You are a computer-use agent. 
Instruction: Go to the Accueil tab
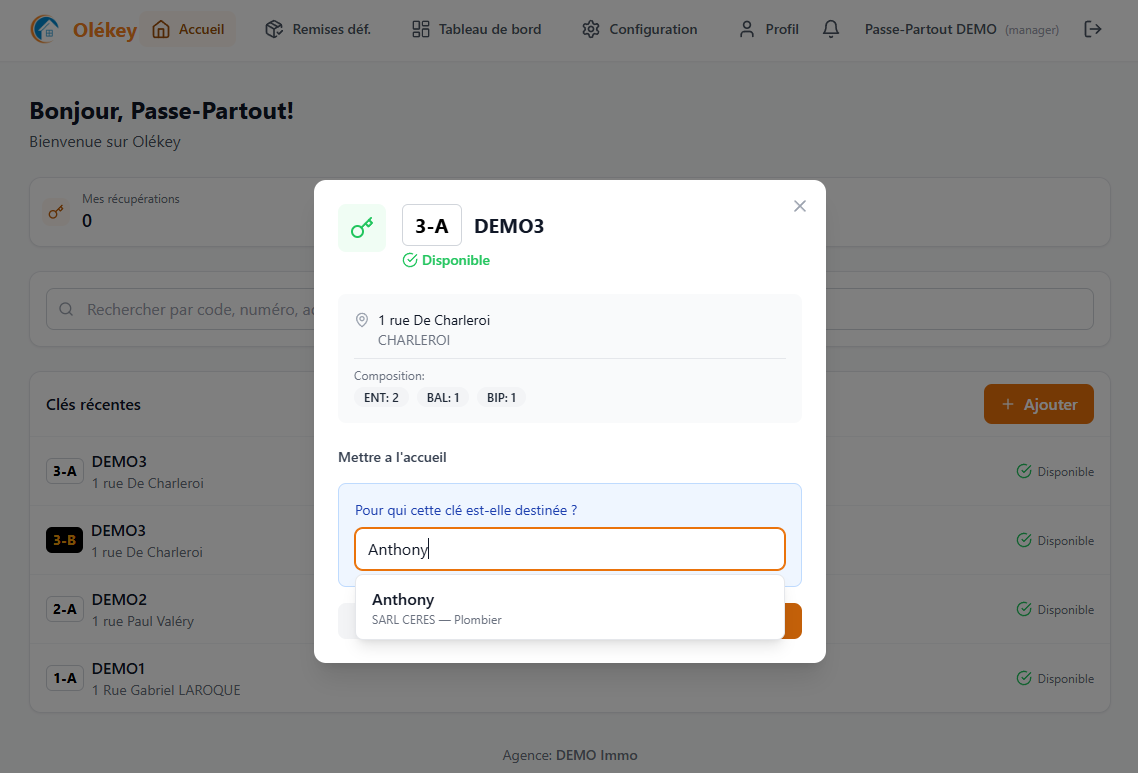[x=188, y=30]
